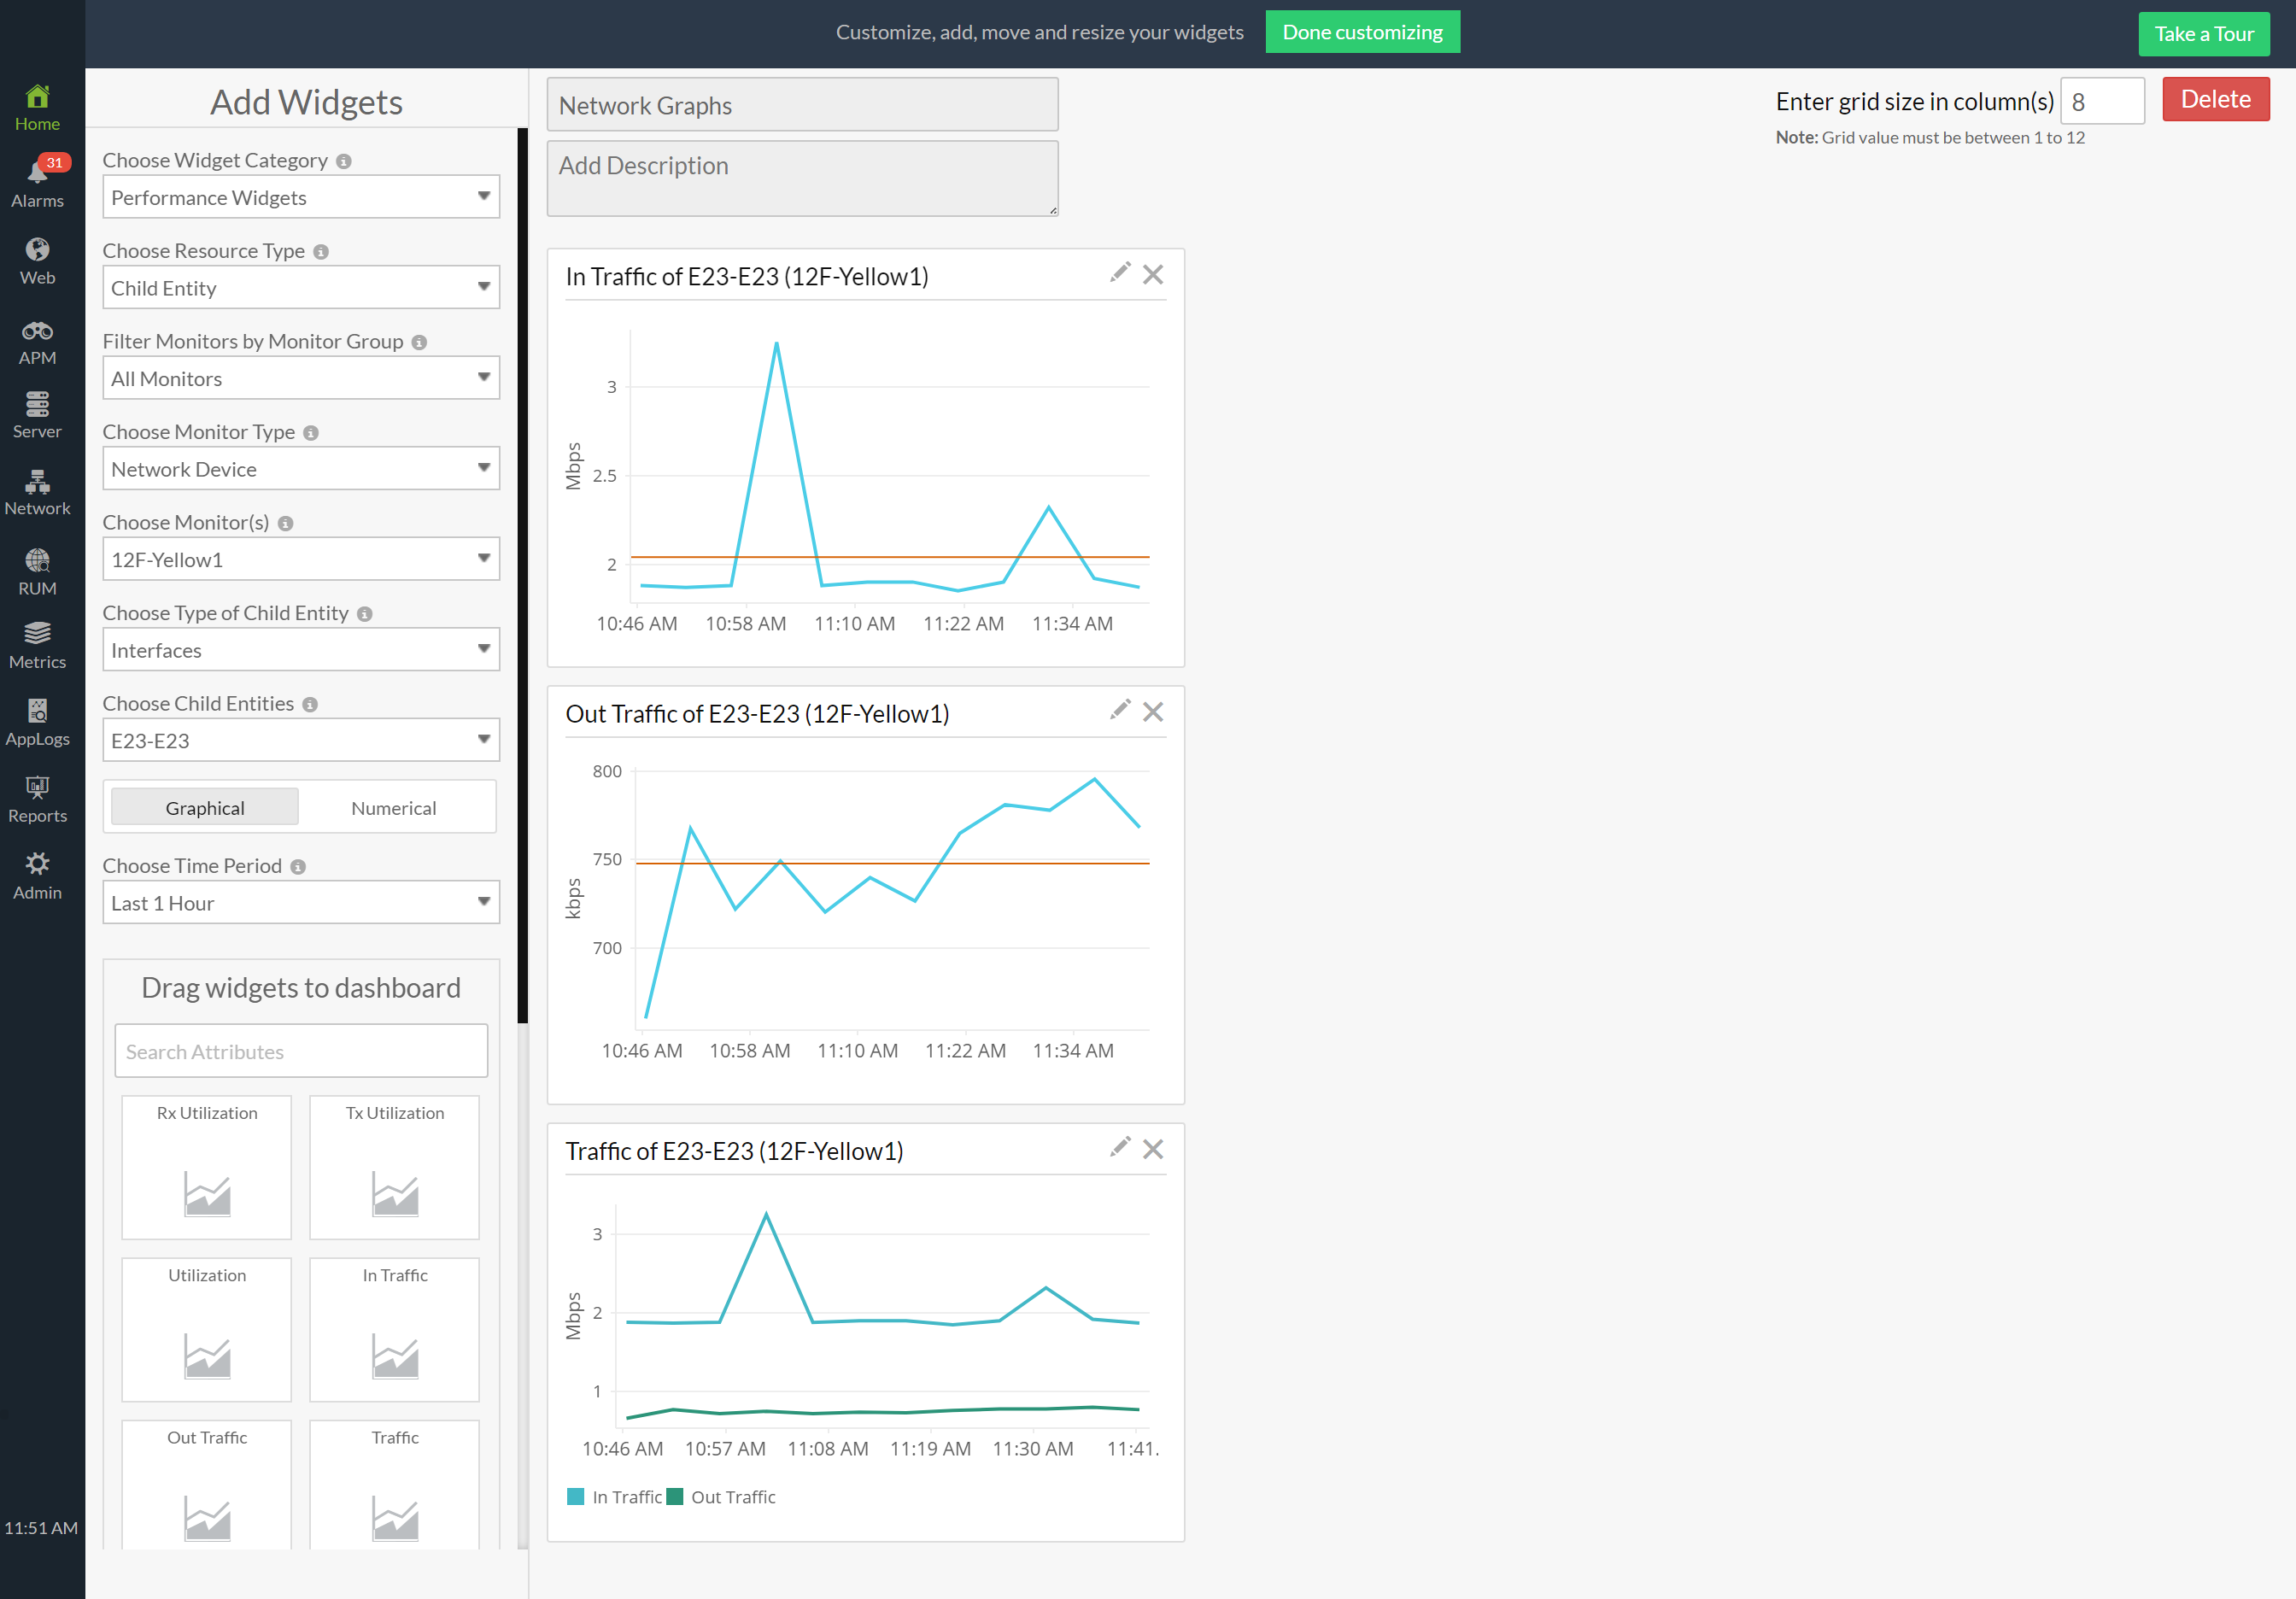Screen dimensions: 2296x1599
Task: Click the Search Attributes field
Action: (300, 1051)
